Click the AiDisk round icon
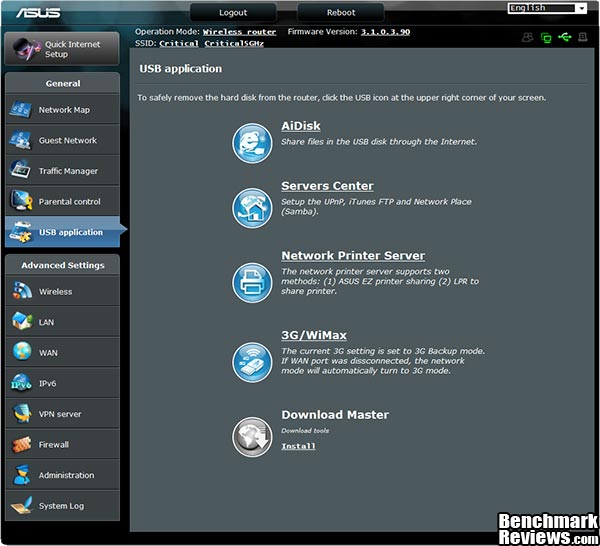Viewport: 600px width, 546px height. pyautogui.click(x=252, y=143)
